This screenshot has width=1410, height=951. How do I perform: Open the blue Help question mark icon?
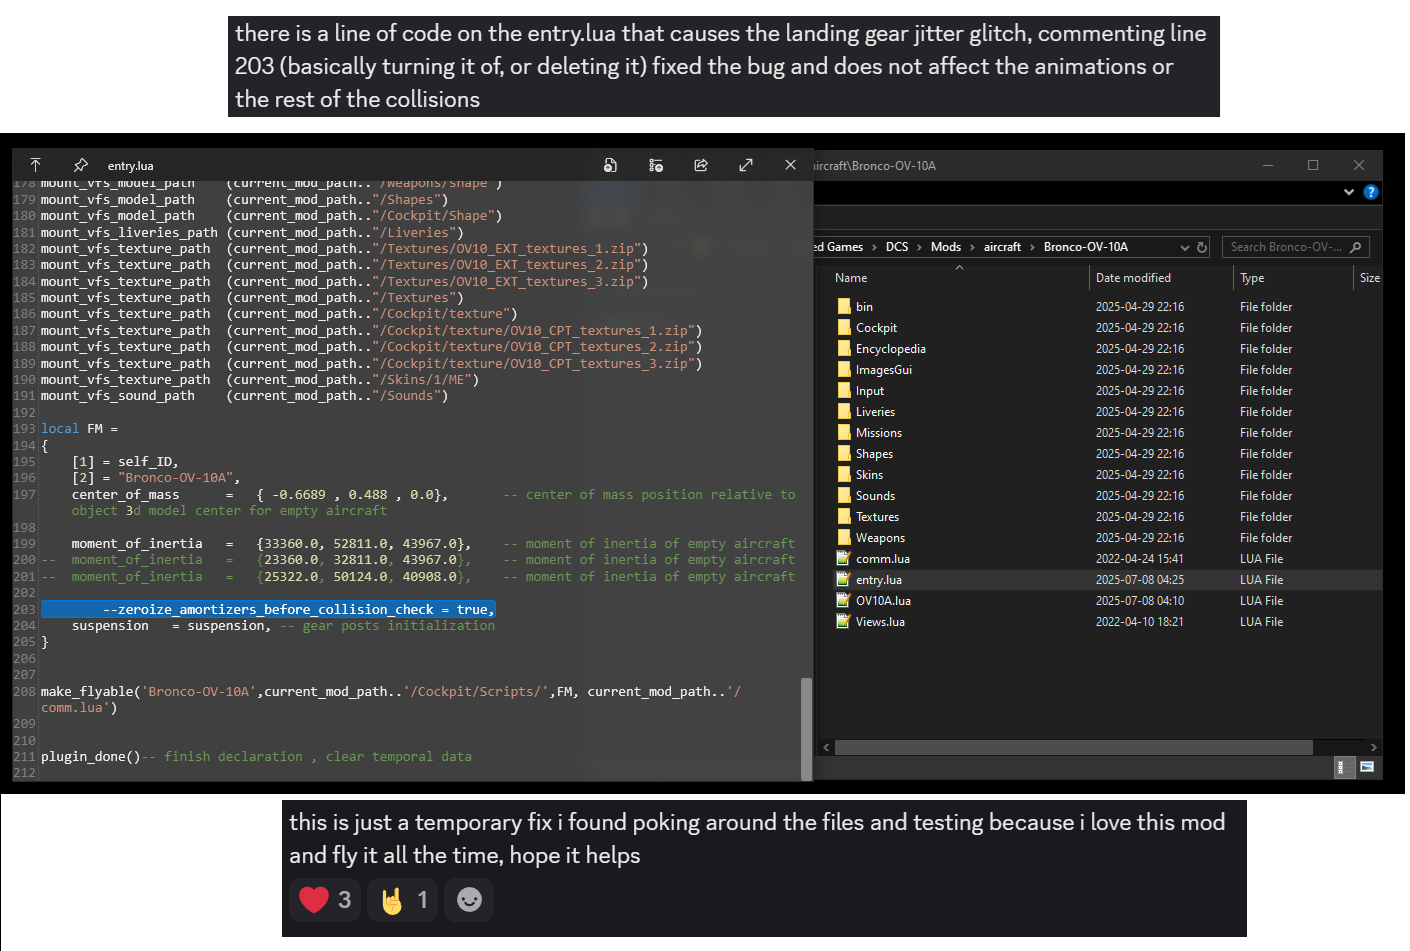pyautogui.click(x=1371, y=192)
